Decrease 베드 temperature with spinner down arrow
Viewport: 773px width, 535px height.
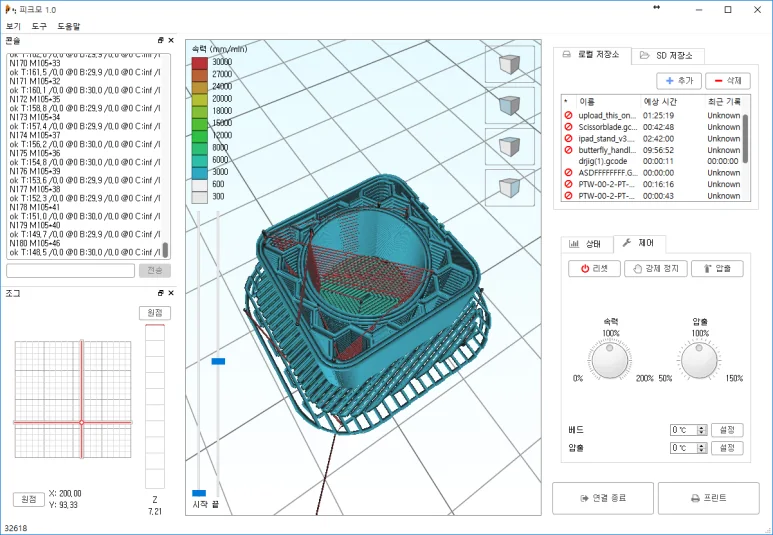click(702, 432)
